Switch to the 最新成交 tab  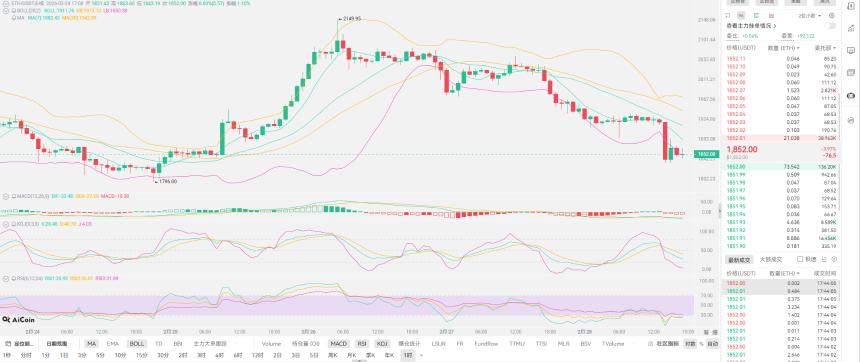click(x=739, y=259)
